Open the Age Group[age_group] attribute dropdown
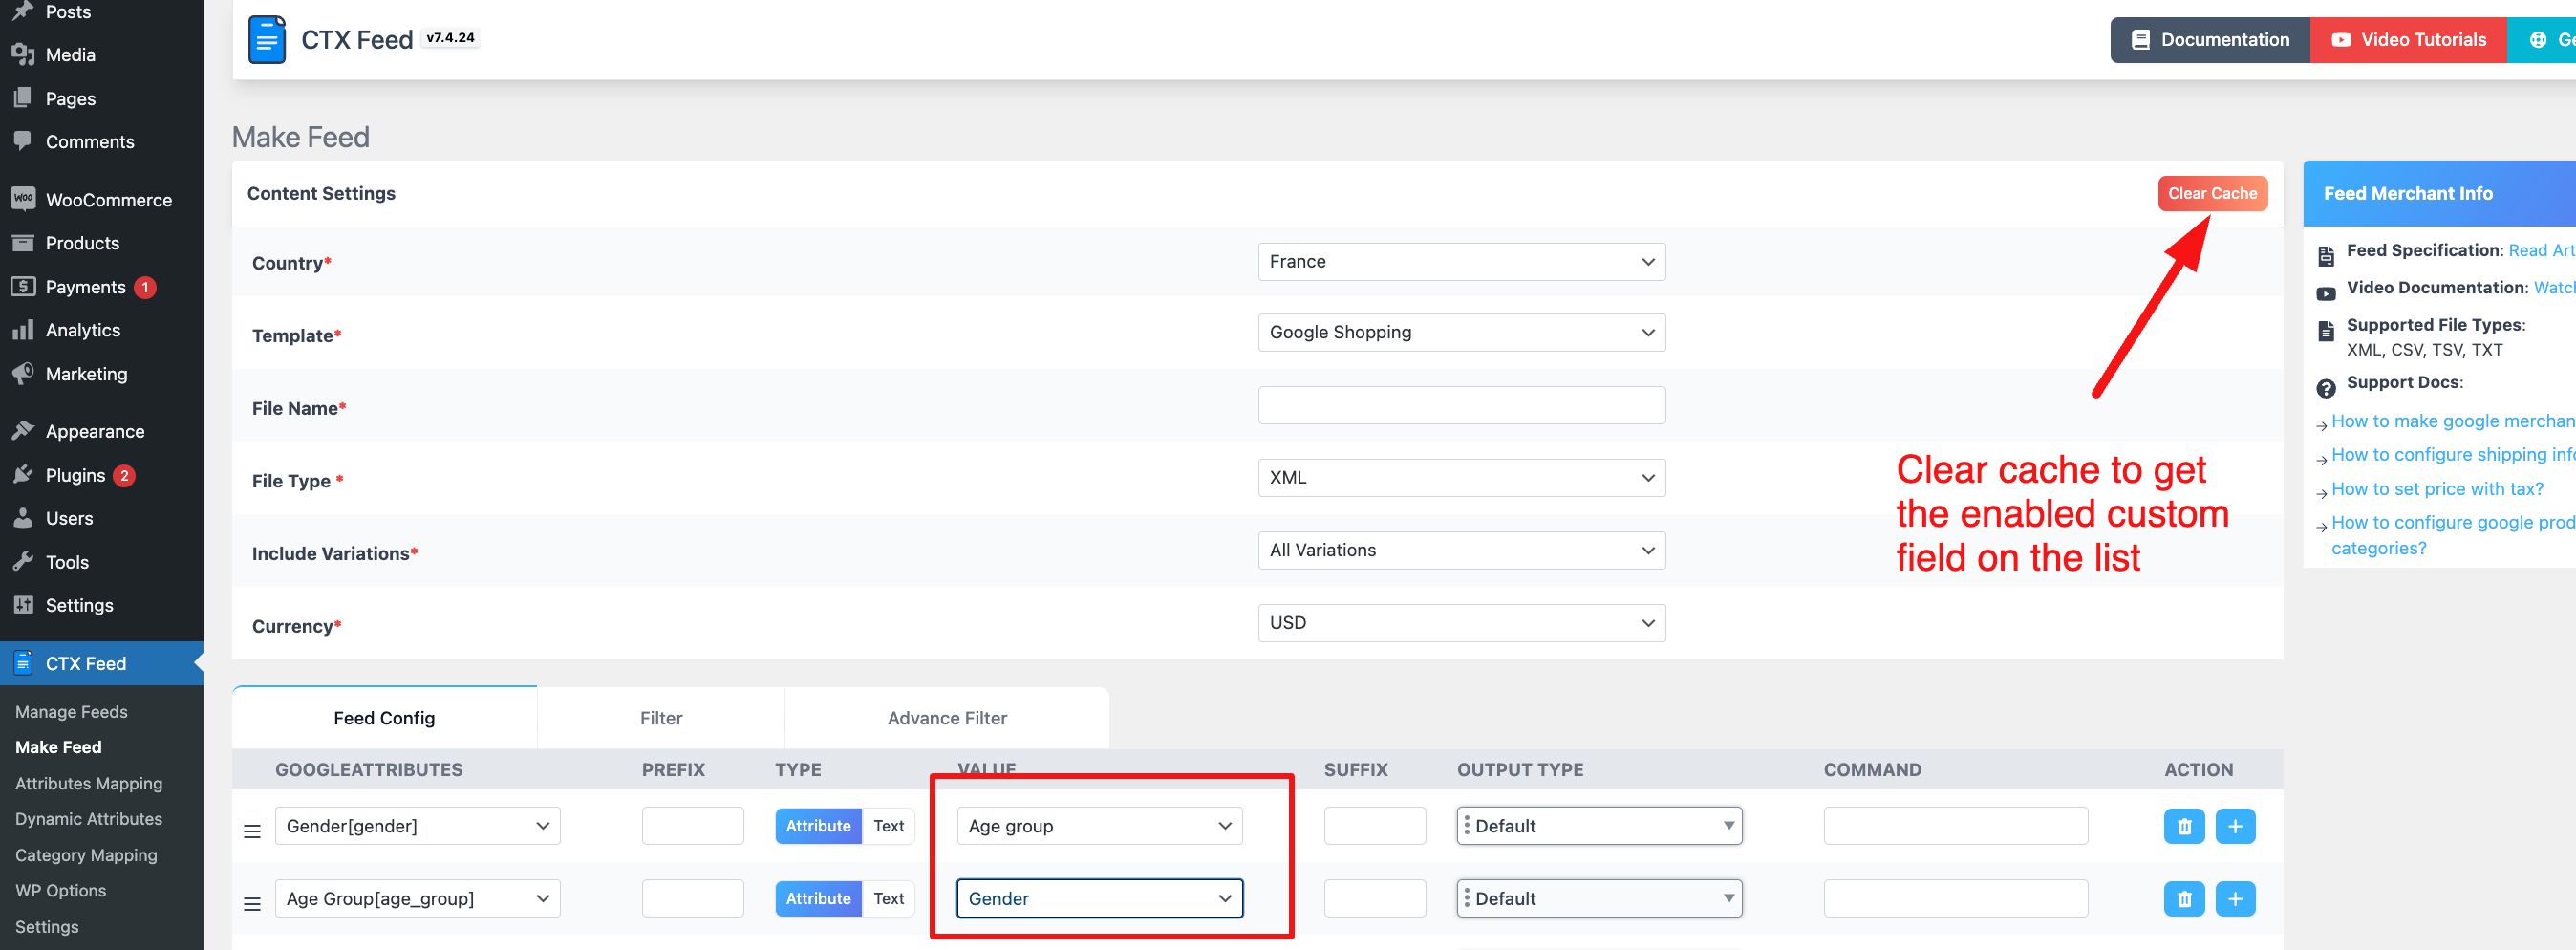 (417, 899)
